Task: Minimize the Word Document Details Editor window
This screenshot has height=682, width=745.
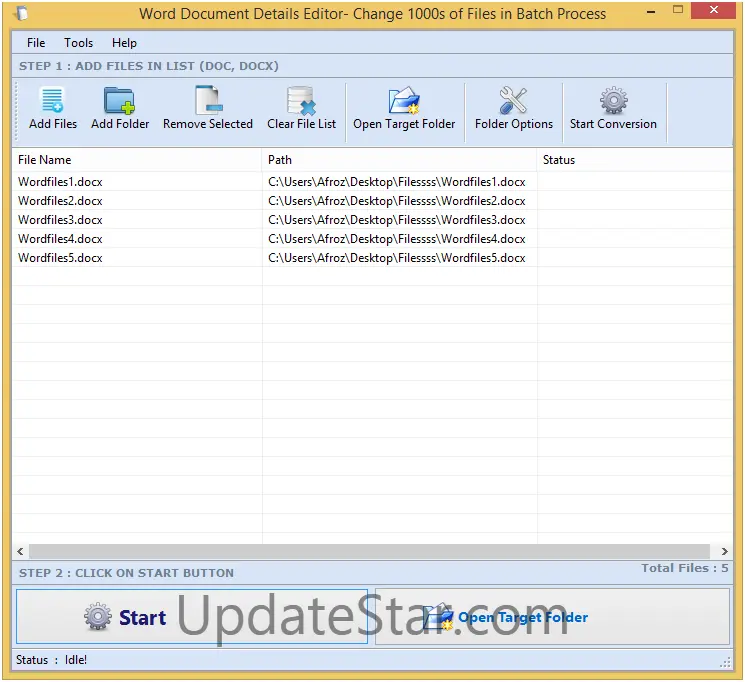Action: (651, 11)
